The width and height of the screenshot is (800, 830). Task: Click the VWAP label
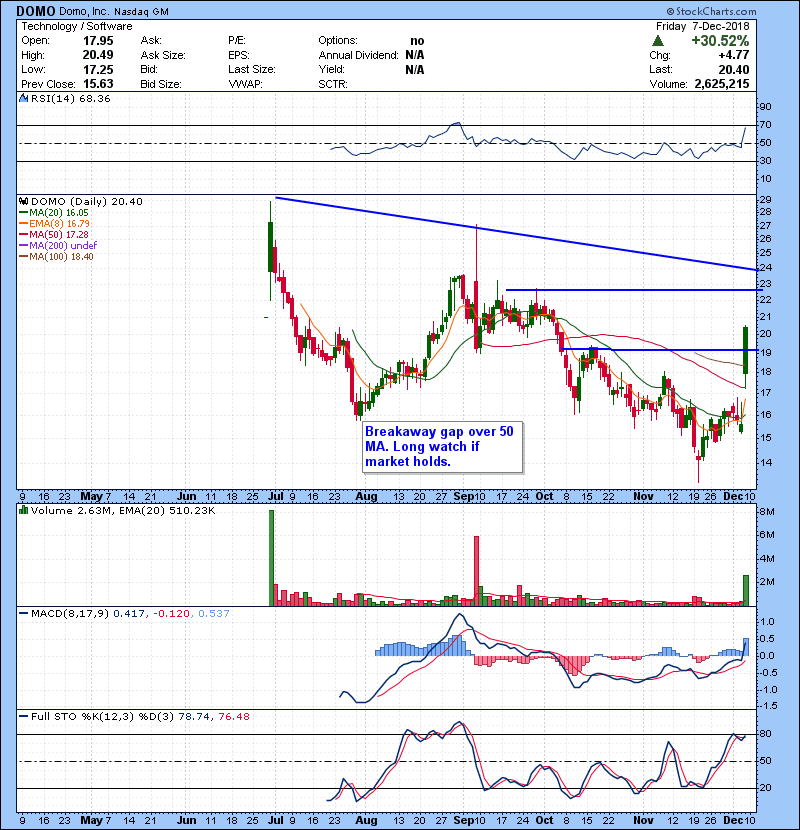pyautogui.click(x=245, y=84)
